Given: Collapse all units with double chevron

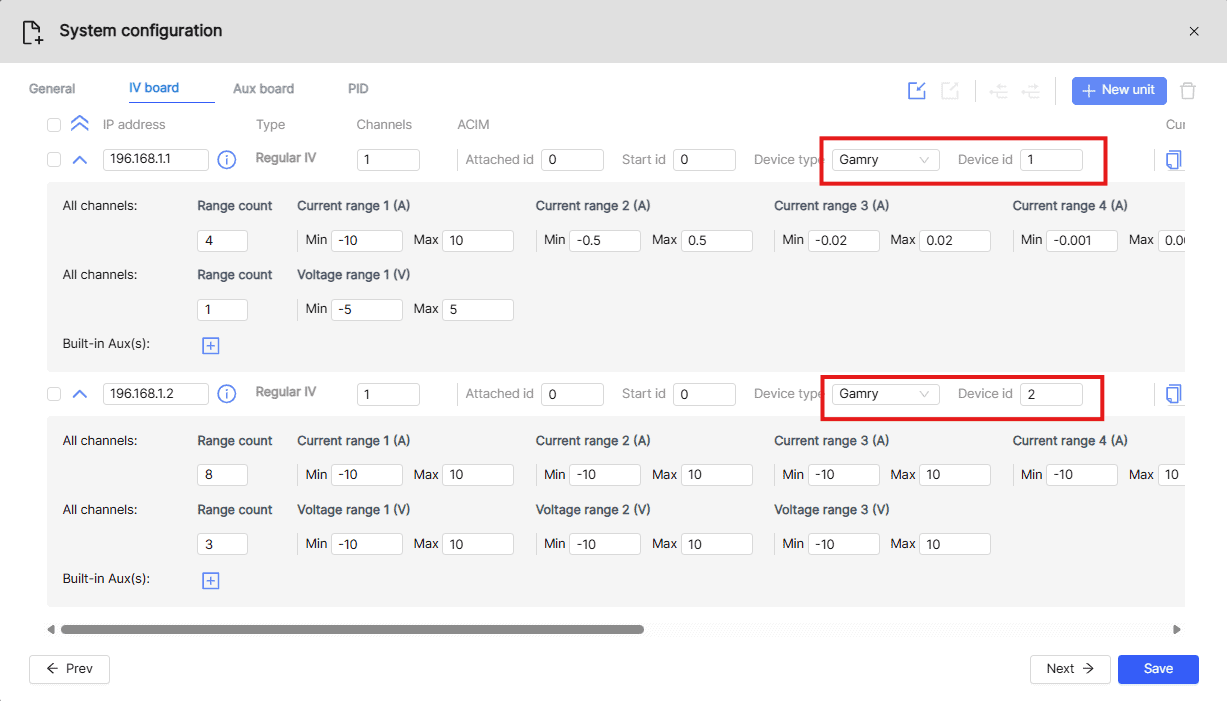Looking at the screenshot, I should [x=80, y=124].
